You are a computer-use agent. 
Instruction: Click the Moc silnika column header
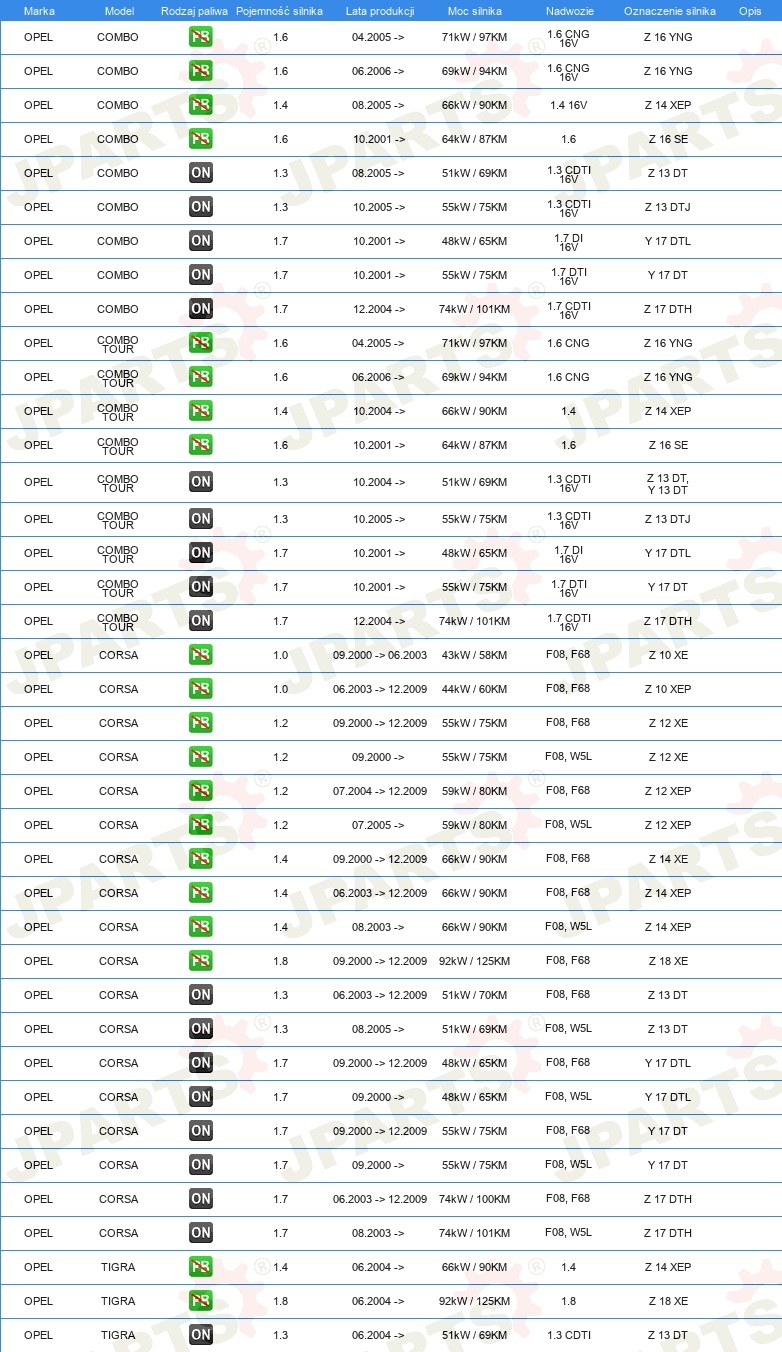click(475, 11)
